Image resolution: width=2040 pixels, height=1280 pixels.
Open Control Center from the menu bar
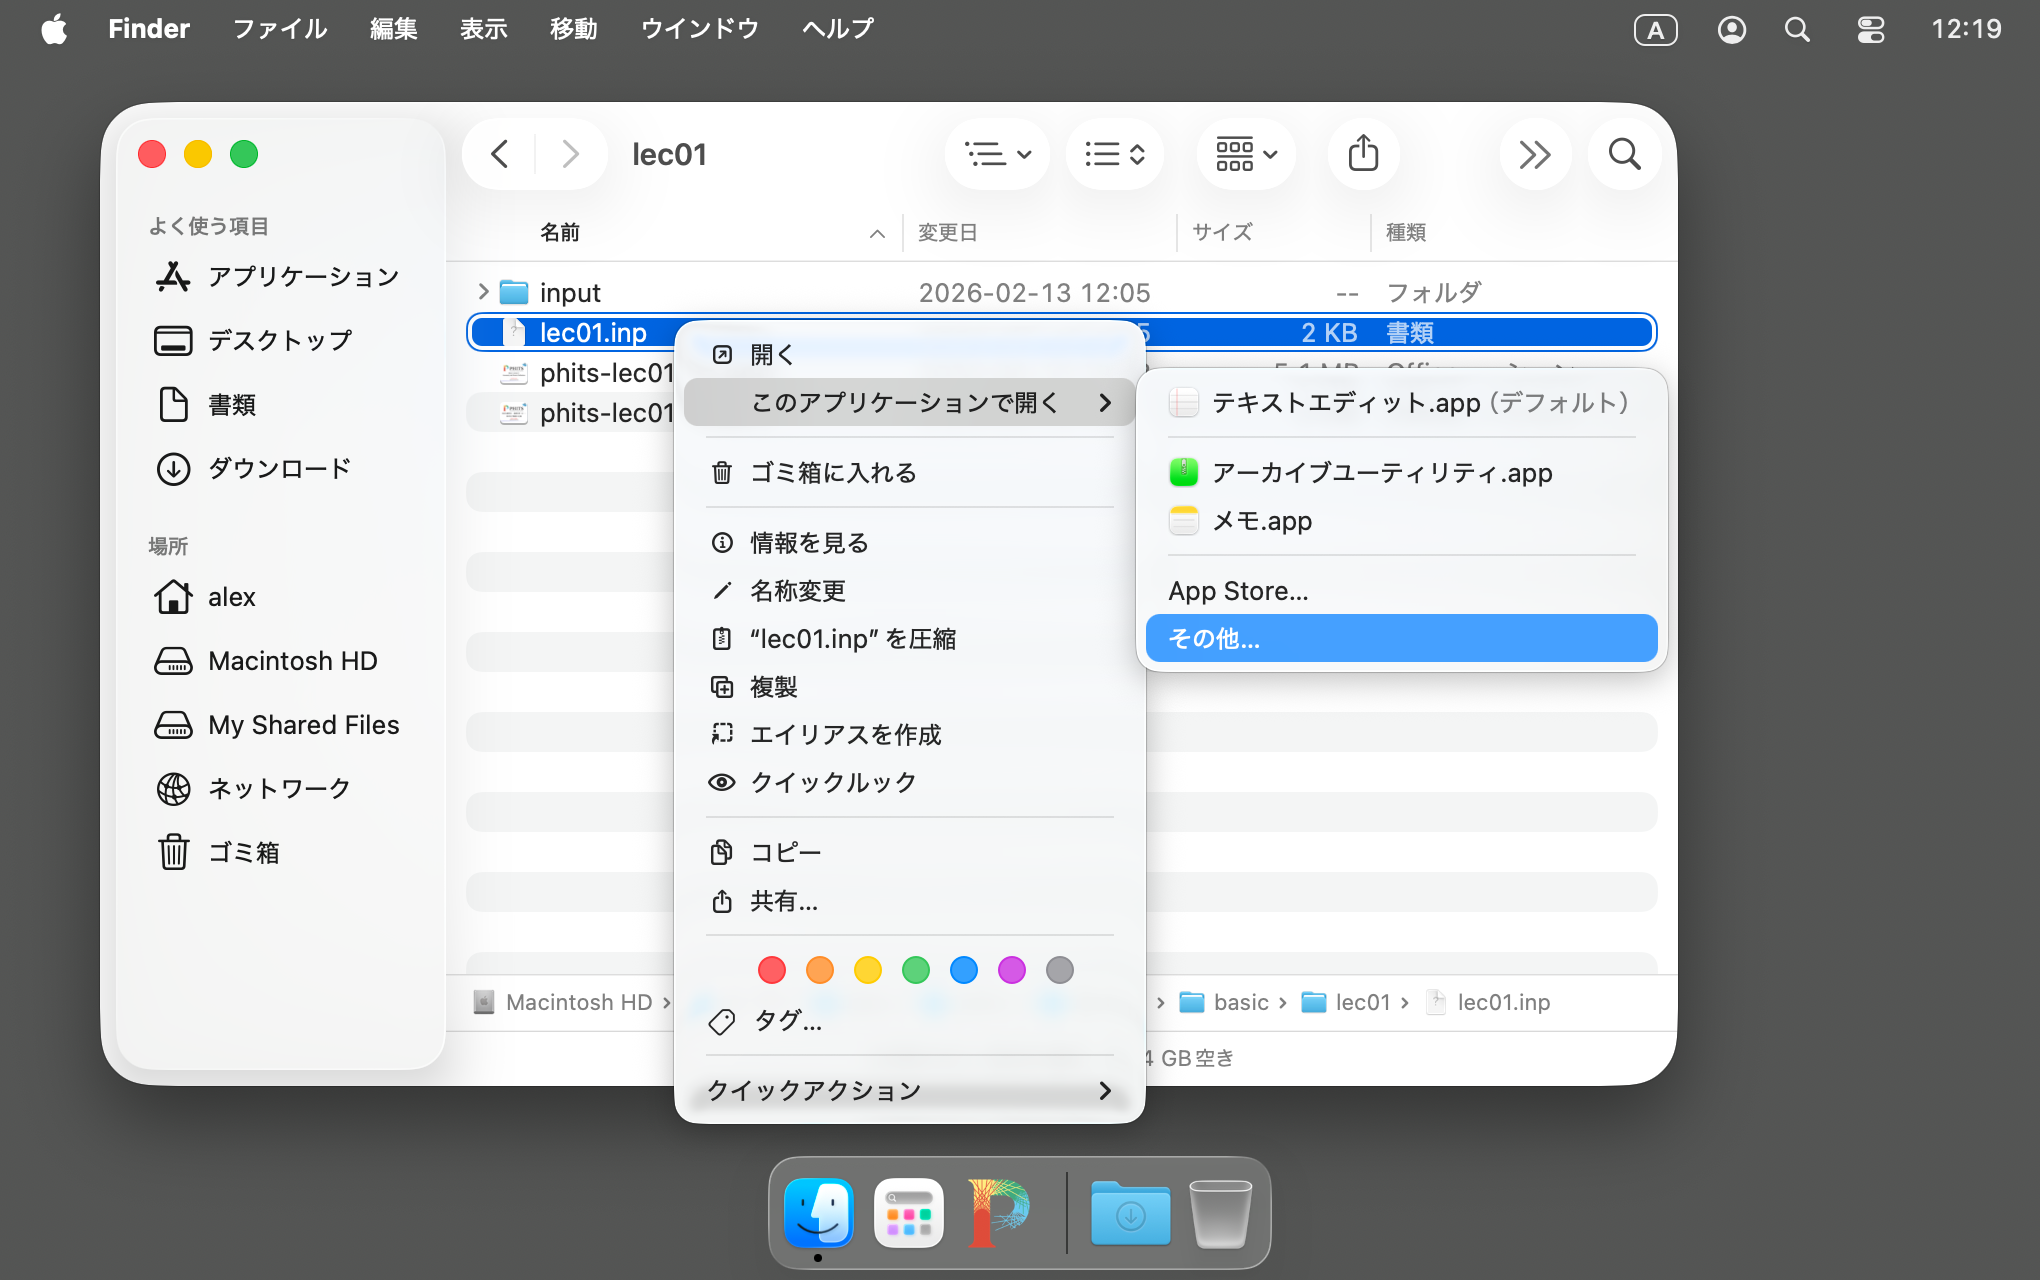tap(1870, 29)
